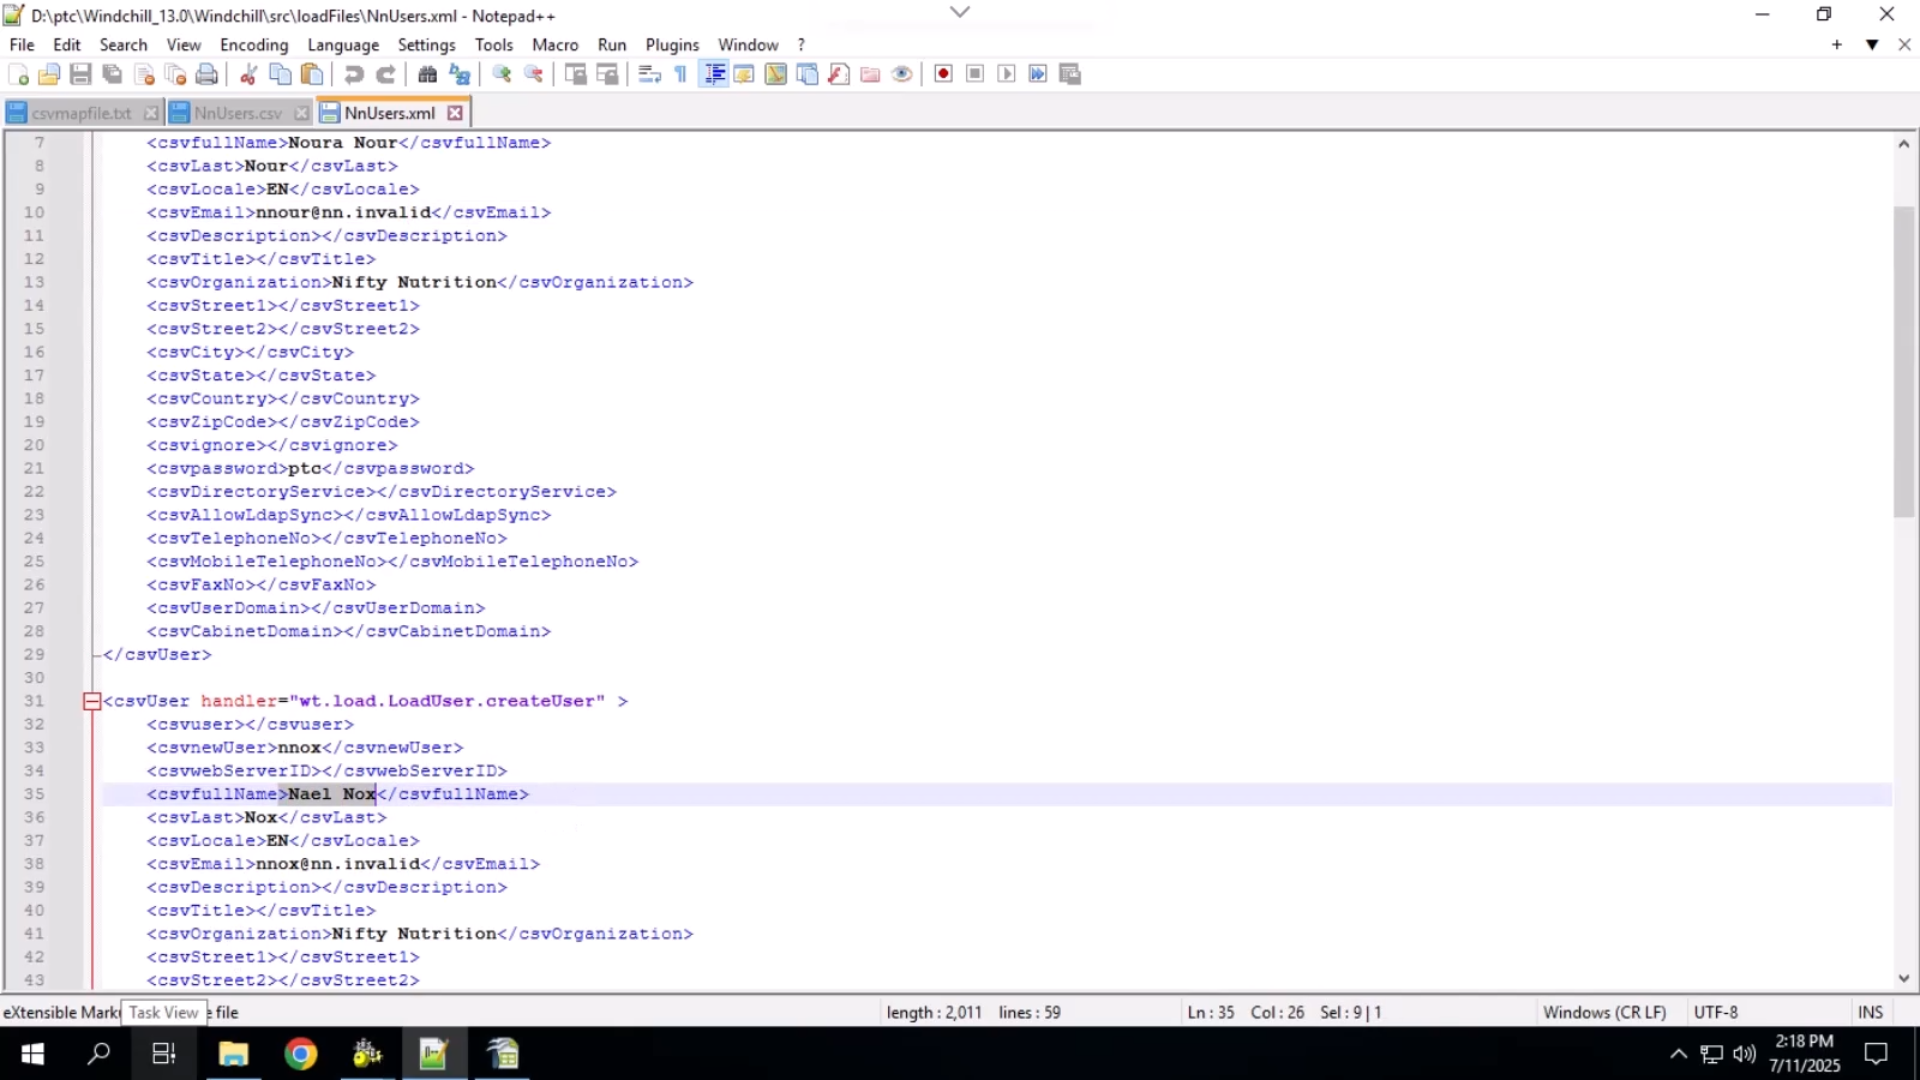
Task: Create a new file using the toolbar icon
Action: pos(18,74)
